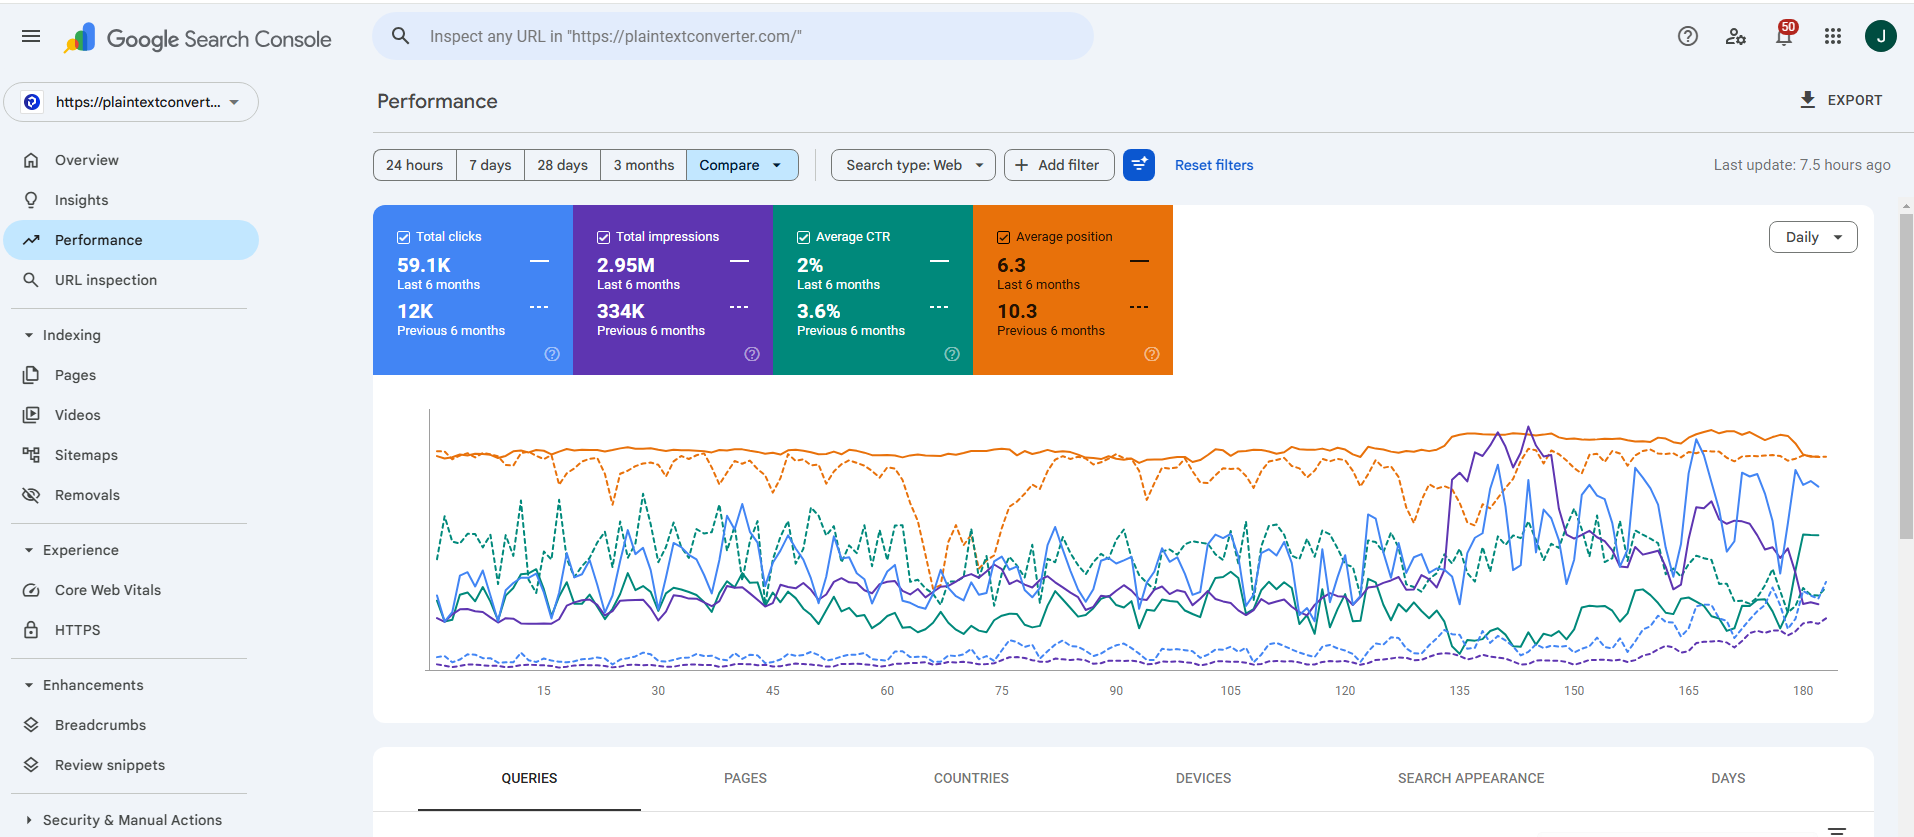Open Search type: Web dropdown

click(913, 165)
